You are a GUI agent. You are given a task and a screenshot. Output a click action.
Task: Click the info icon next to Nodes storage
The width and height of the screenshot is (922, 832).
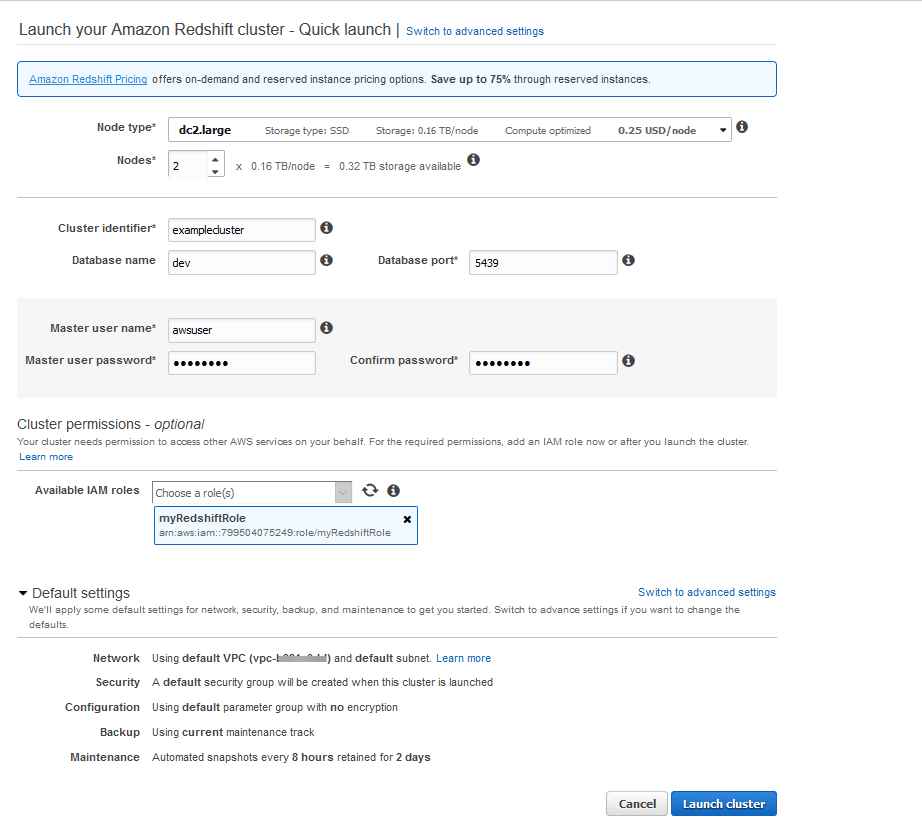(x=473, y=160)
